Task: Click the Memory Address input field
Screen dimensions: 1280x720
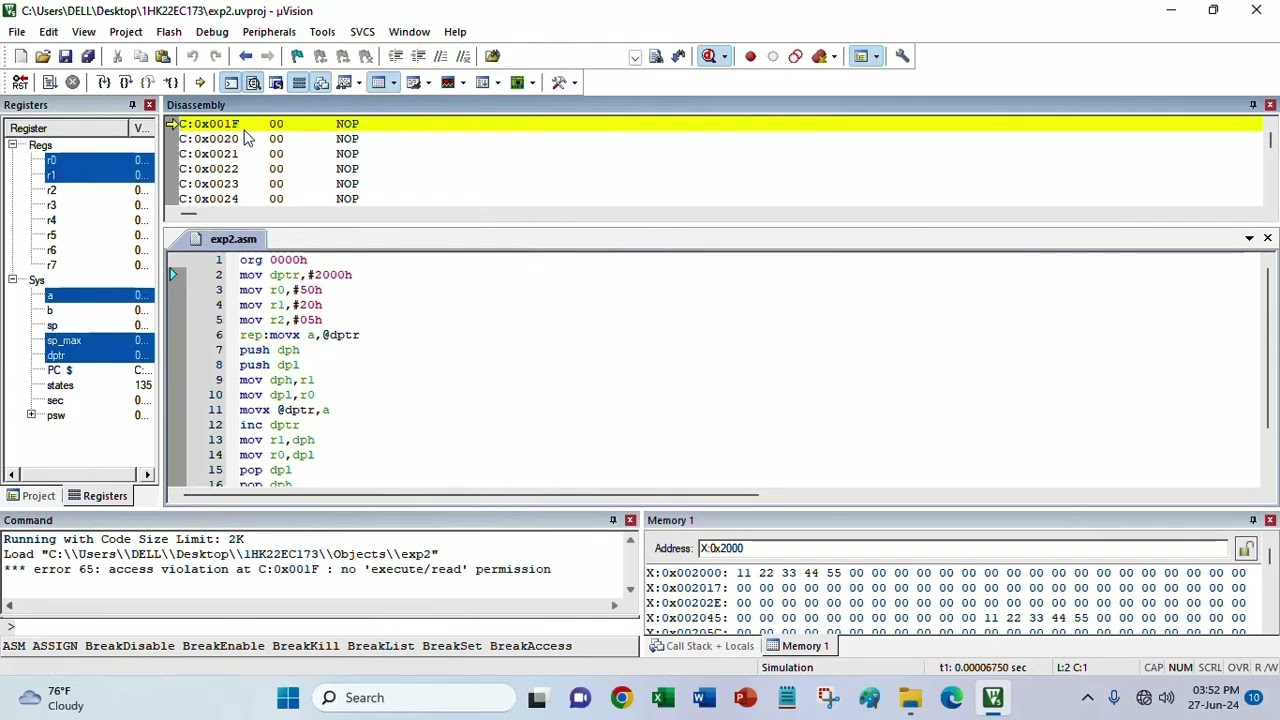Action: click(x=962, y=549)
